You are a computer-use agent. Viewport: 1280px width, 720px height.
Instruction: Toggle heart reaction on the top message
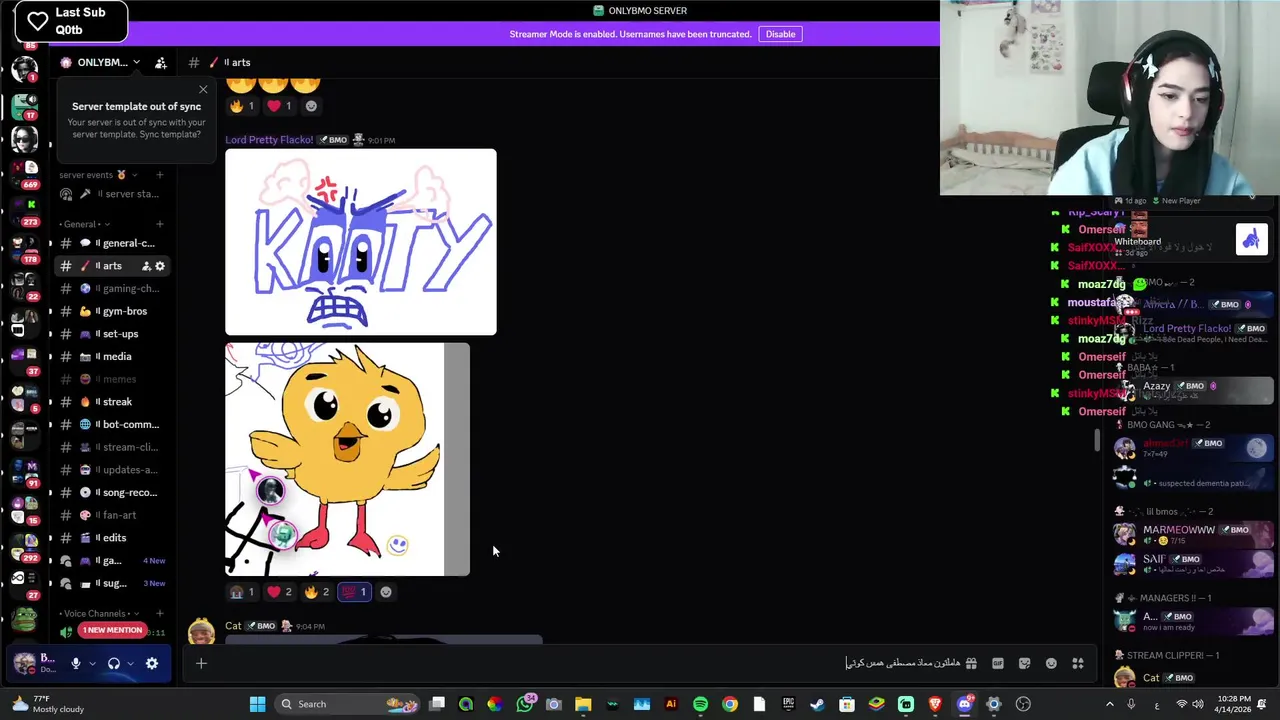279,106
